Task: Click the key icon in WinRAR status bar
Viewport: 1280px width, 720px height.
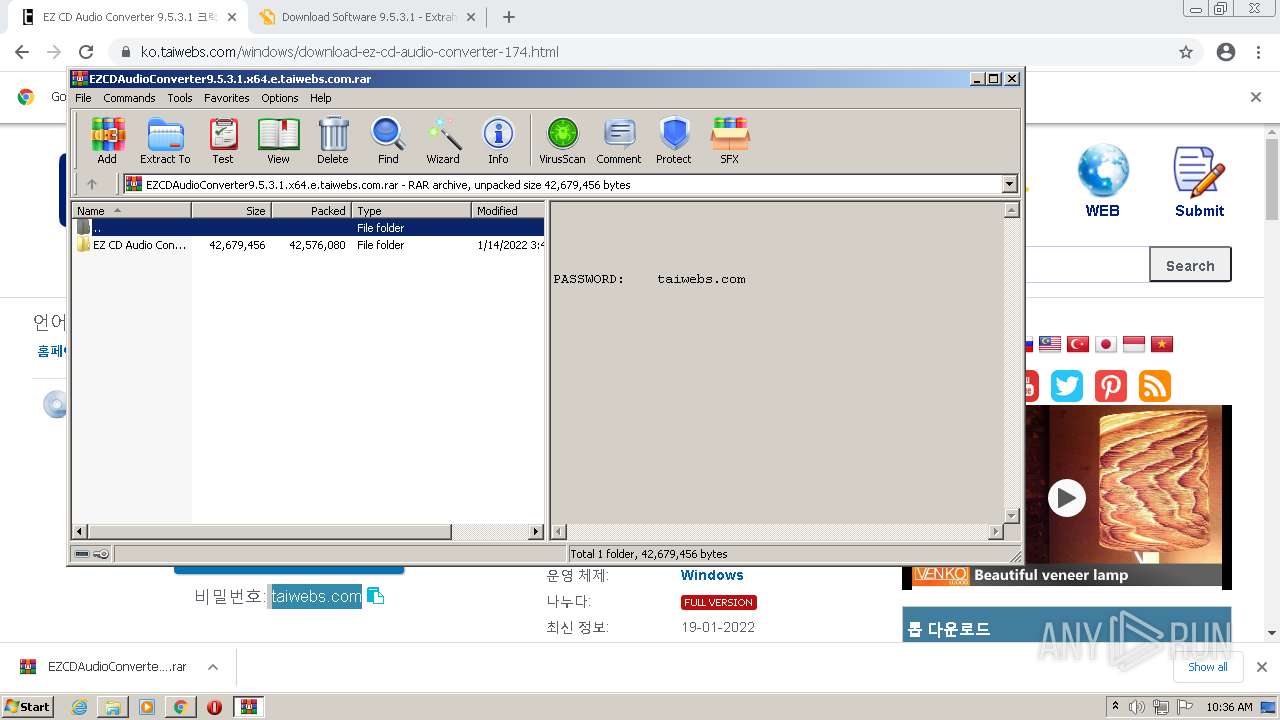Action: tap(101, 554)
